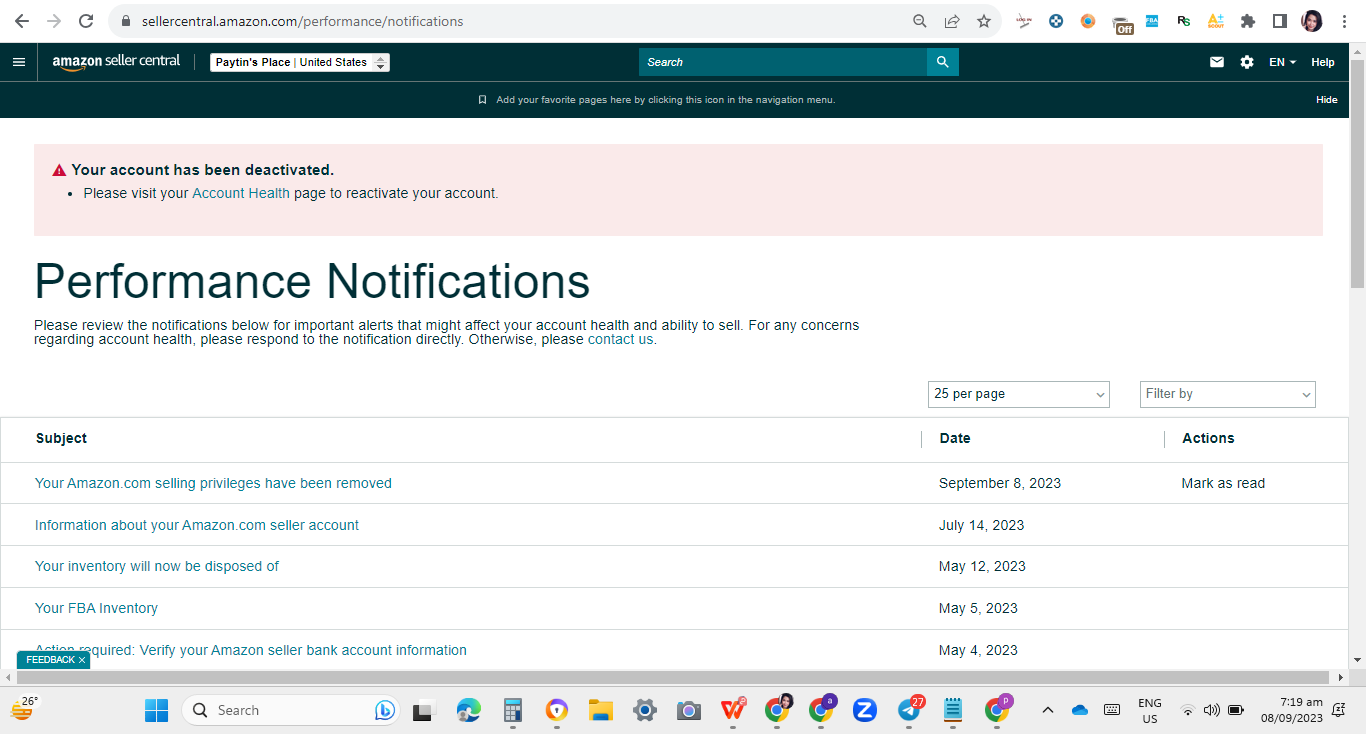Open the 25 per page dropdown
The width and height of the screenshot is (1366, 734).
(1018, 394)
